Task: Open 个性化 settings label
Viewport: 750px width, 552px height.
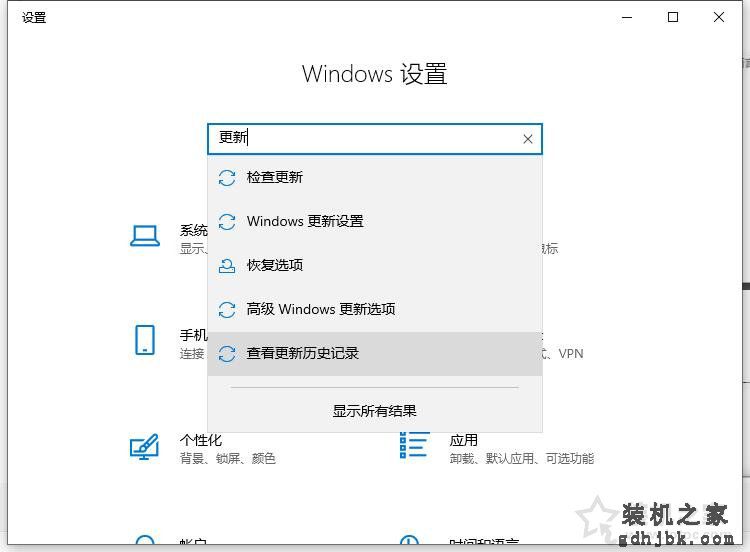Action: (x=201, y=440)
